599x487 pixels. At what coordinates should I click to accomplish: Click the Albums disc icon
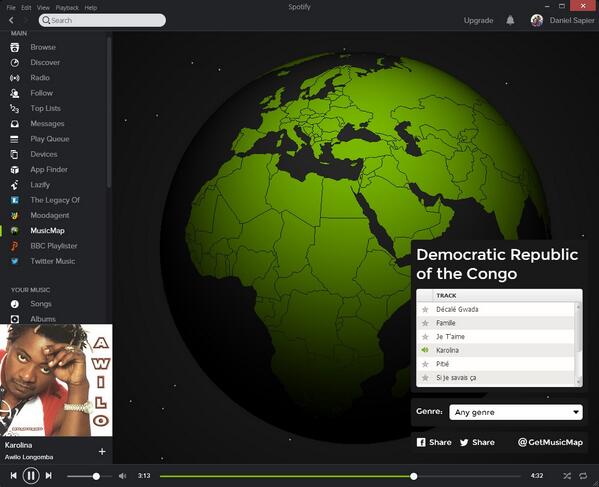[x=15, y=319]
